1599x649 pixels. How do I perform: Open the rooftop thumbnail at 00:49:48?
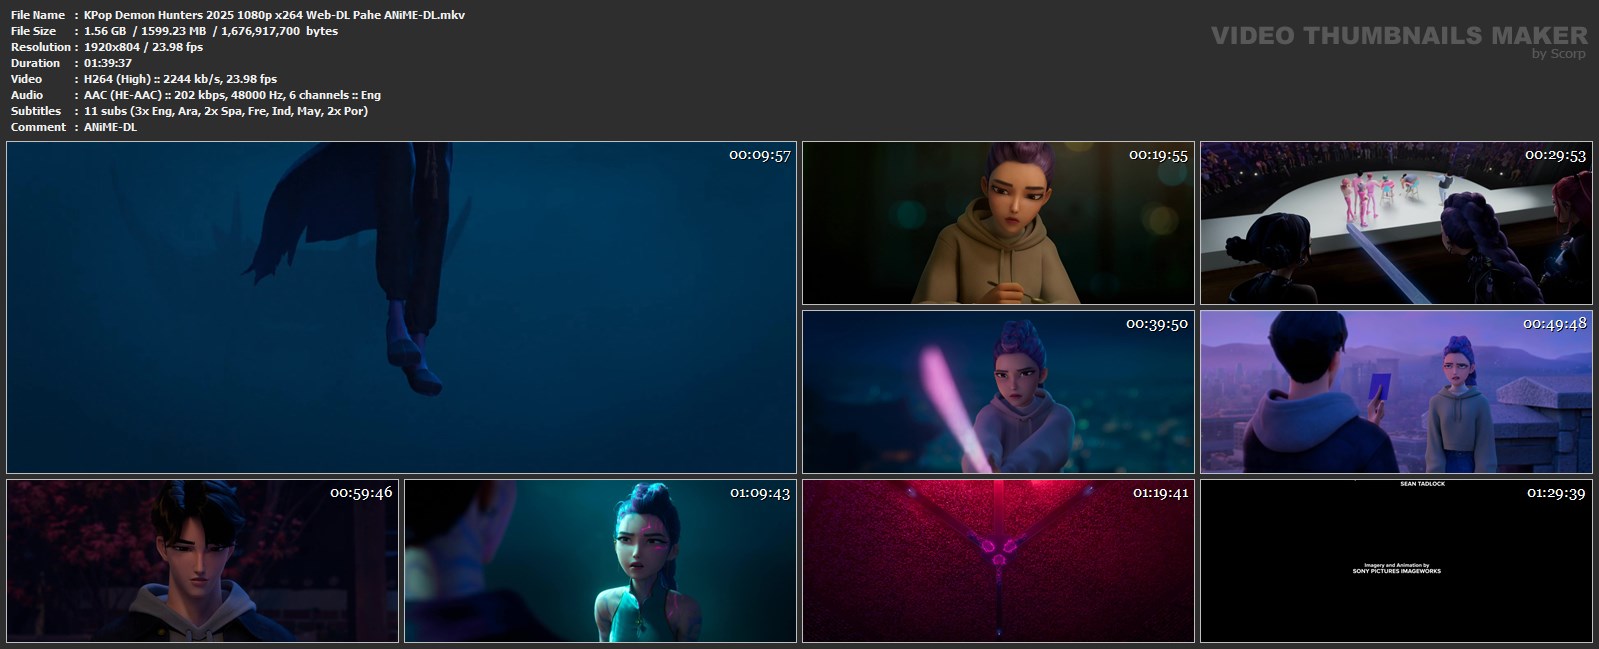(1396, 392)
